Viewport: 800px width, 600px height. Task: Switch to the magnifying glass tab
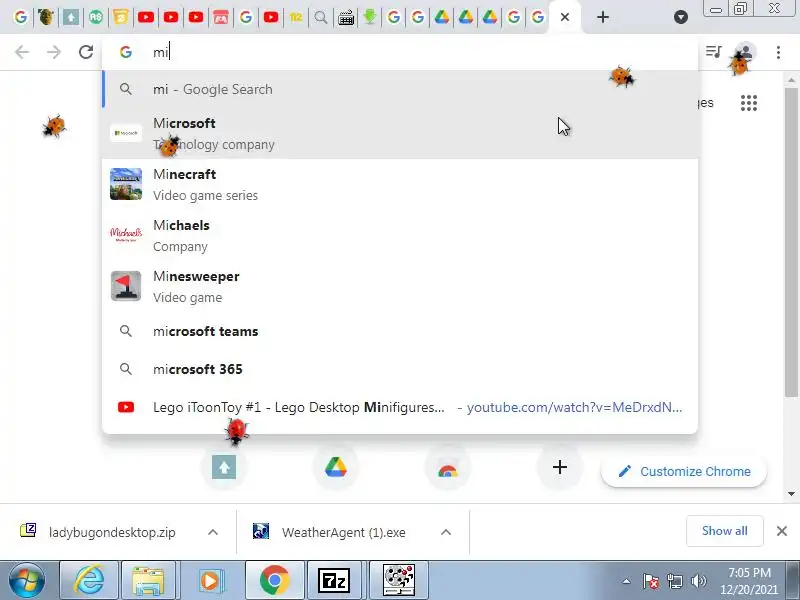click(321, 17)
